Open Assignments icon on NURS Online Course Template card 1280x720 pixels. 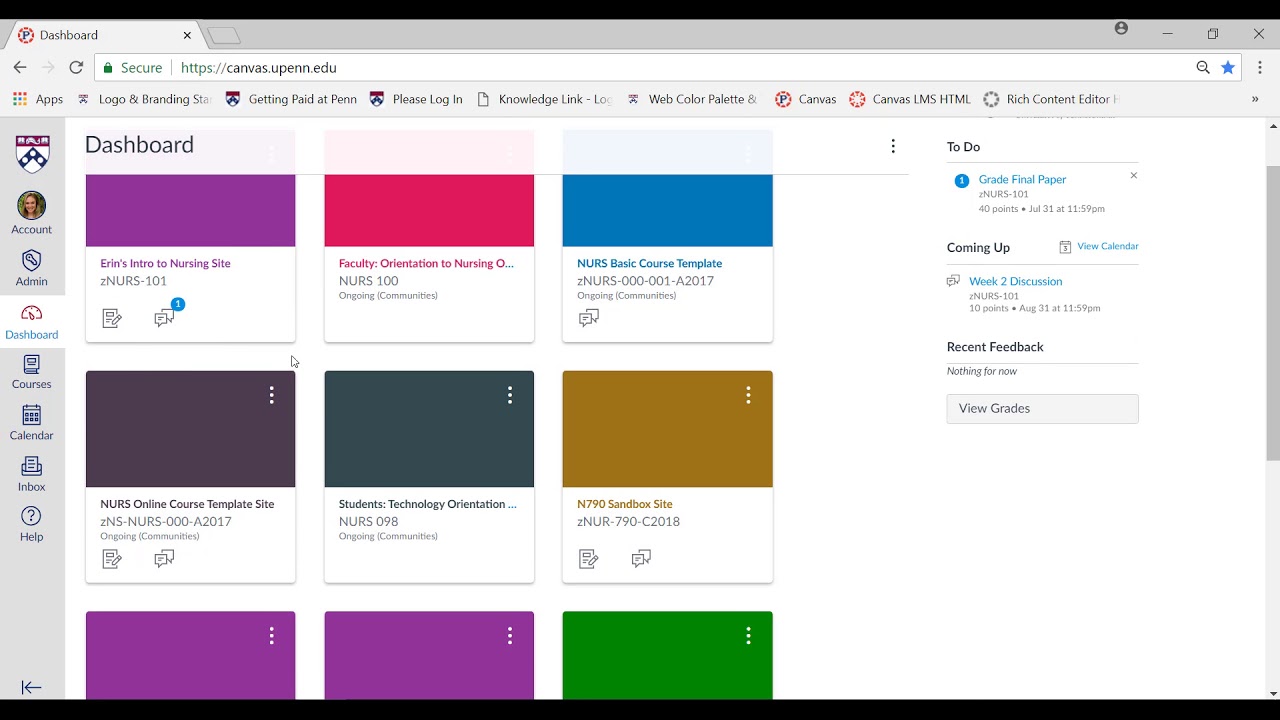click(112, 559)
